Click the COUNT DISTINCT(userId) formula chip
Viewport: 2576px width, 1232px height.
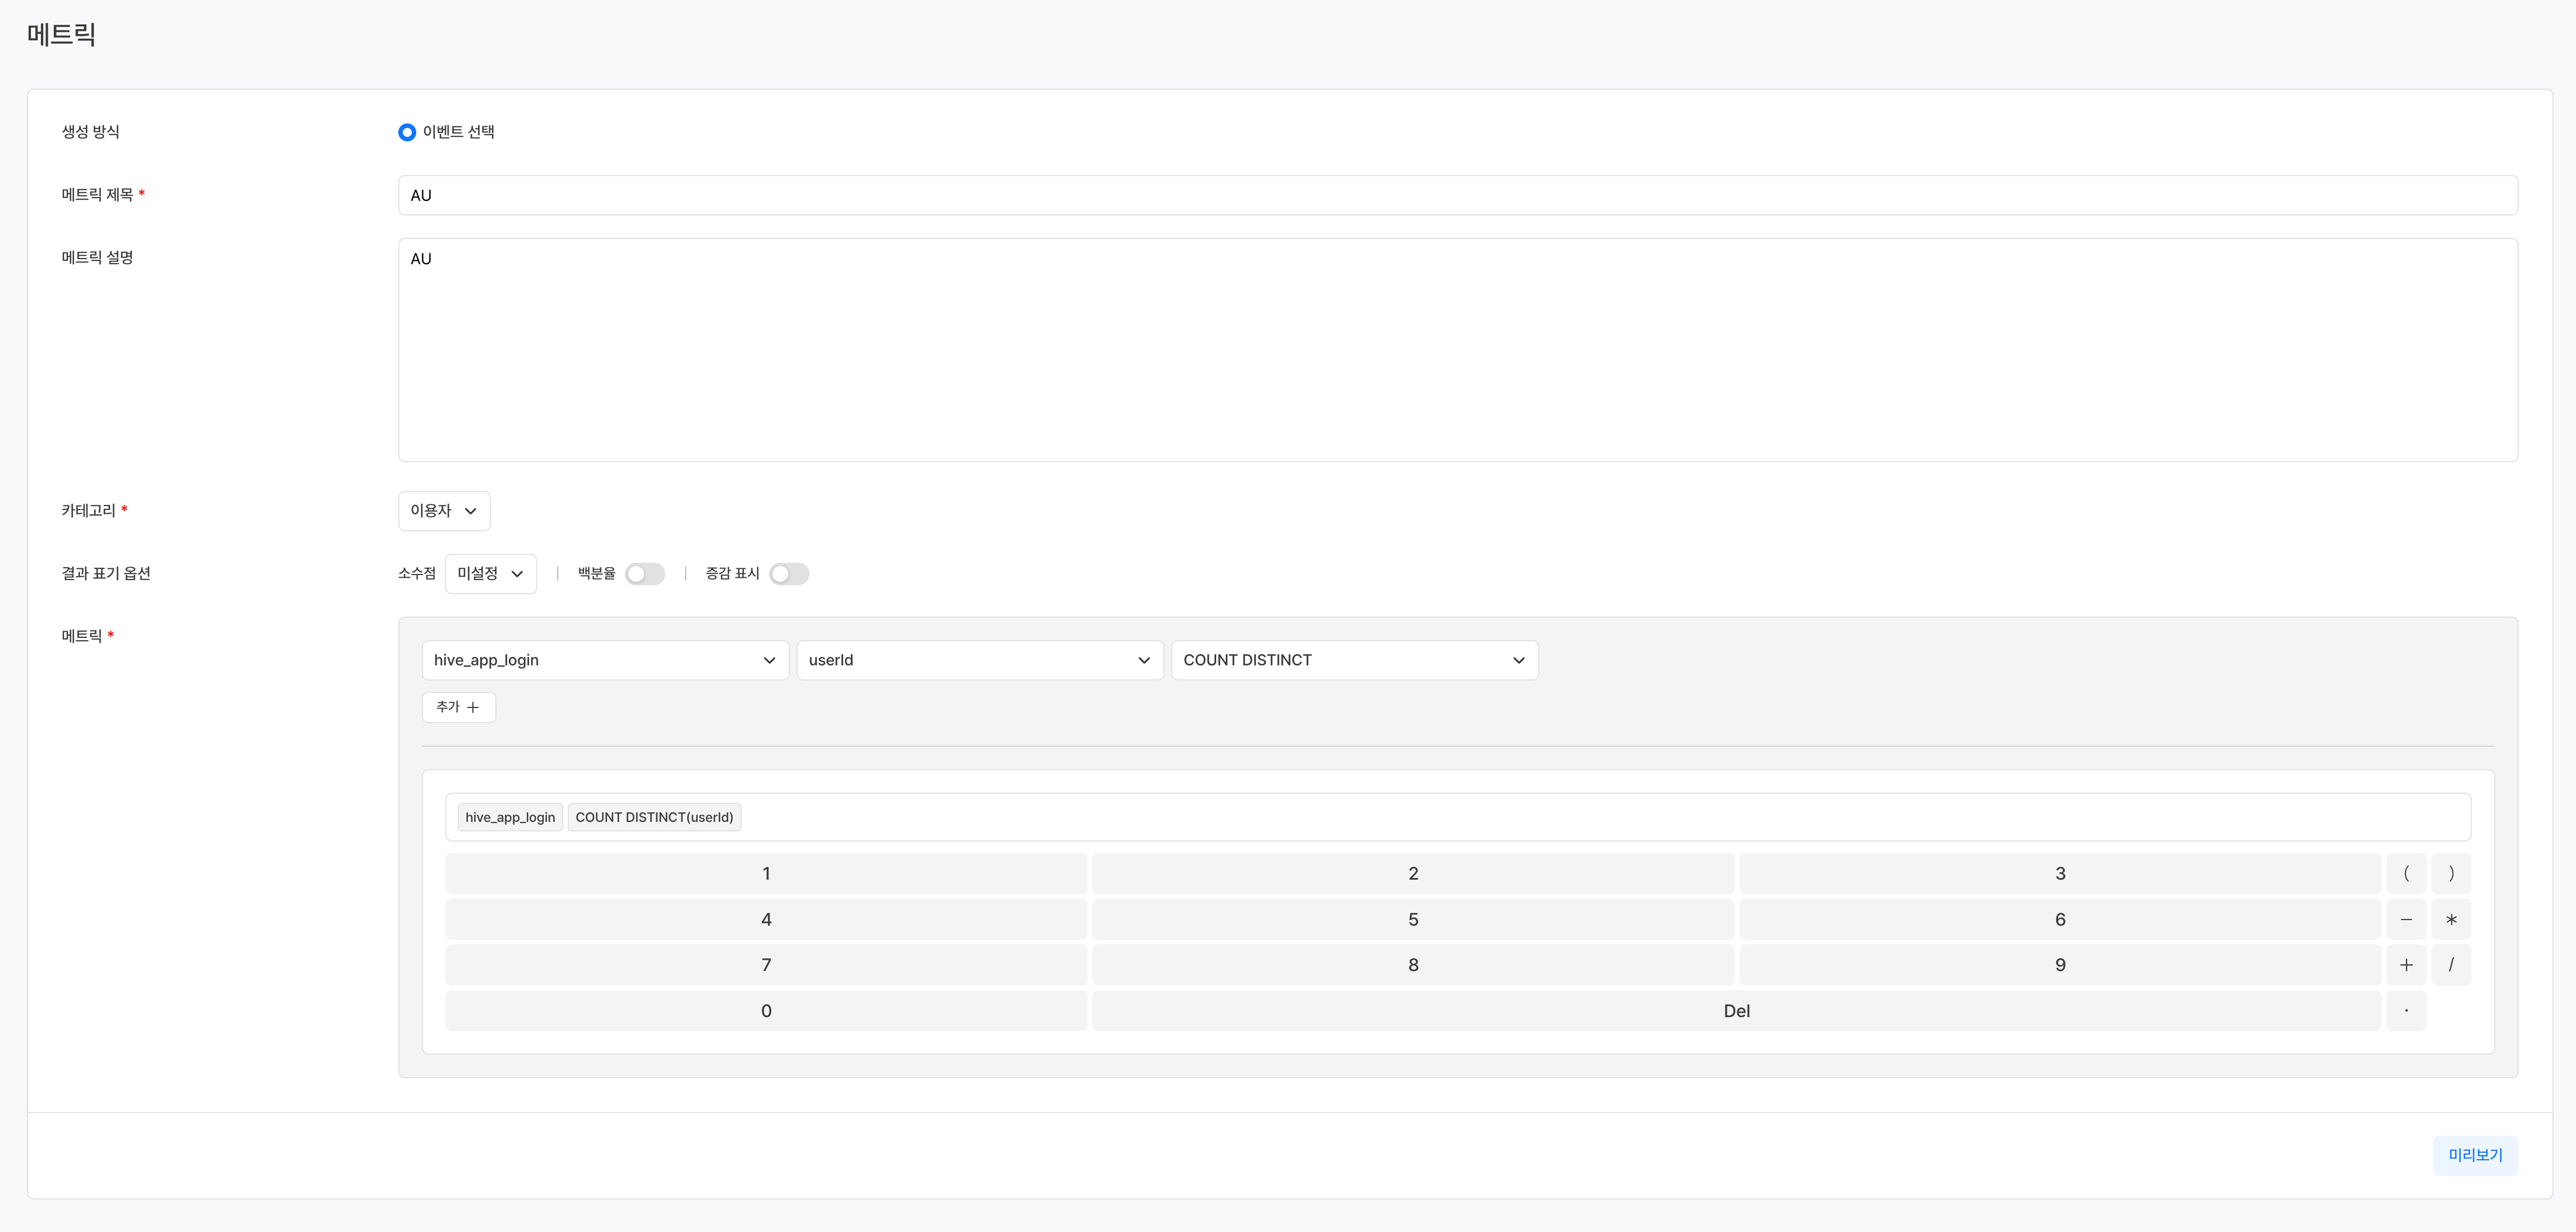click(654, 817)
